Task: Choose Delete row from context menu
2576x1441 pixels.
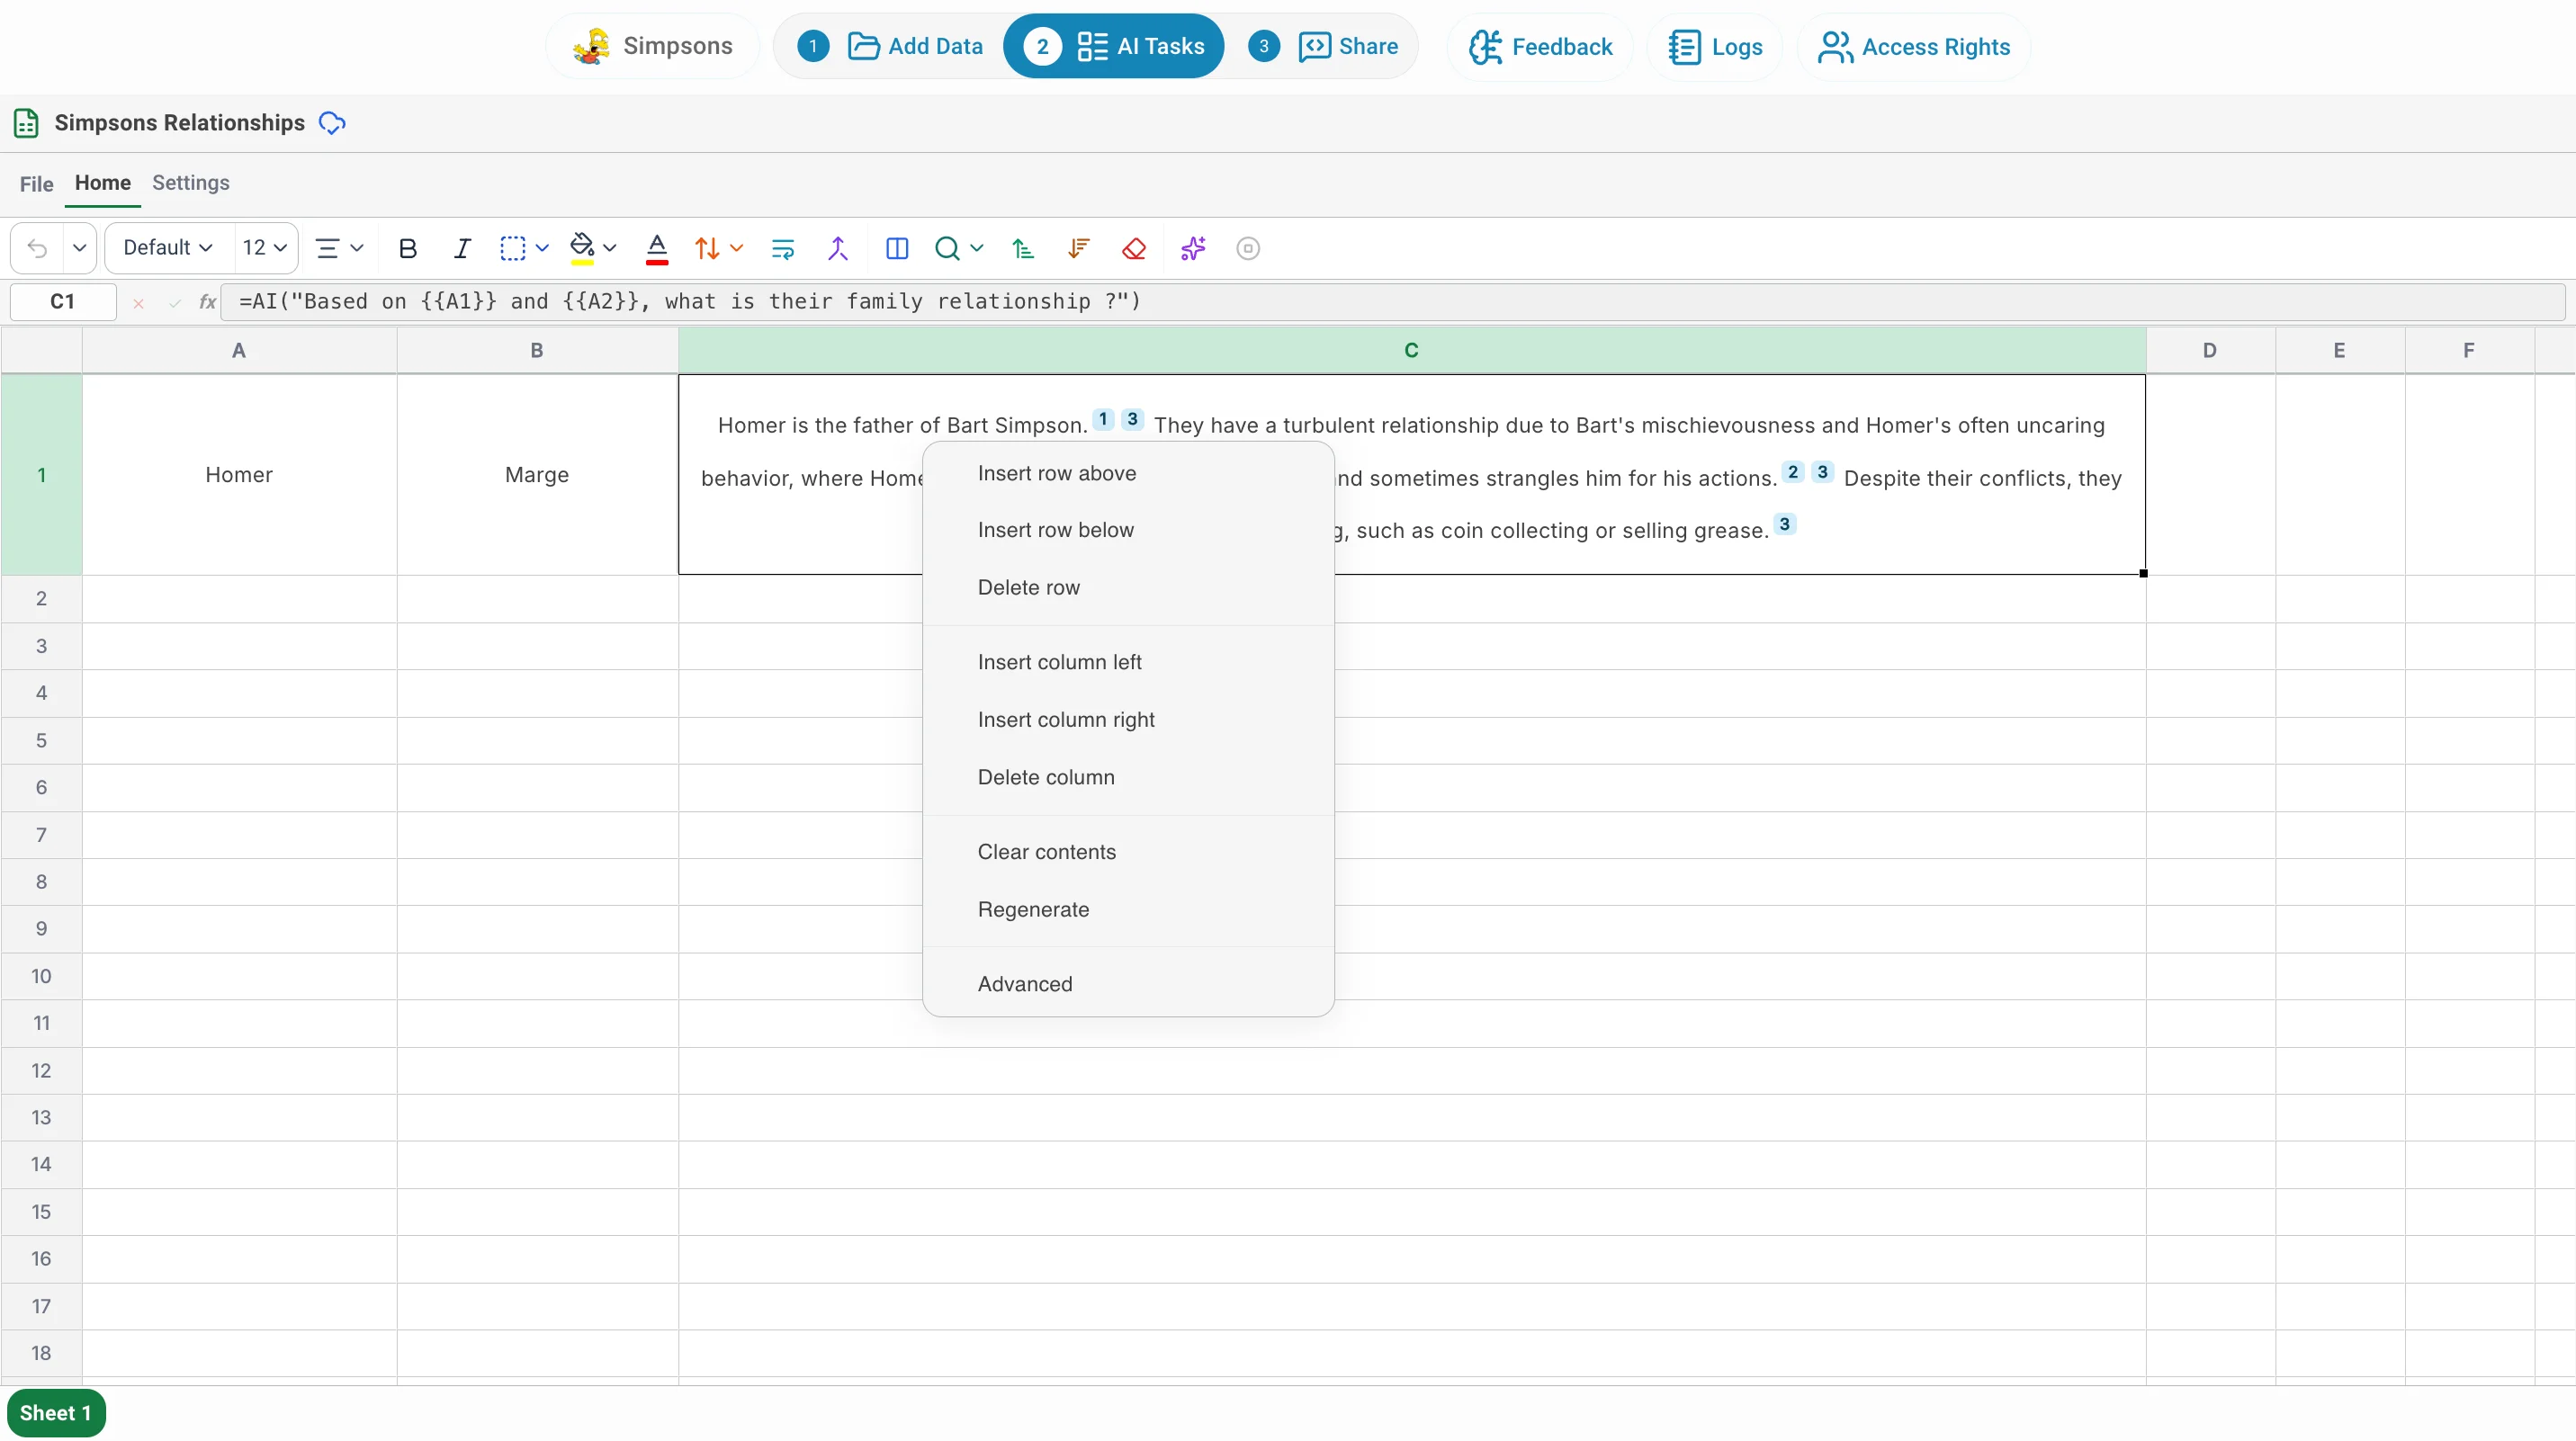Action: [1128, 588]
